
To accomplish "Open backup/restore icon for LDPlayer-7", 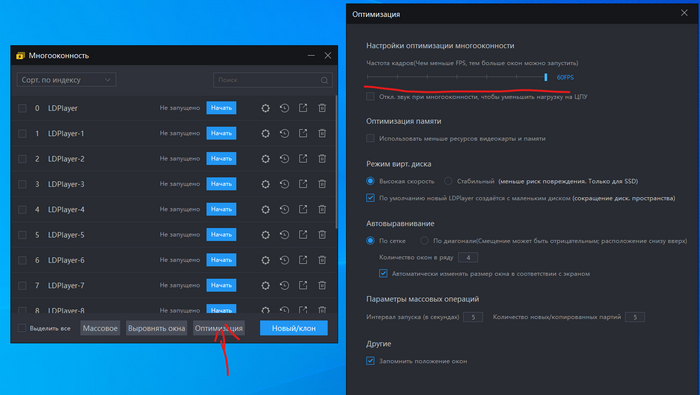I will [x=284, y=285].
